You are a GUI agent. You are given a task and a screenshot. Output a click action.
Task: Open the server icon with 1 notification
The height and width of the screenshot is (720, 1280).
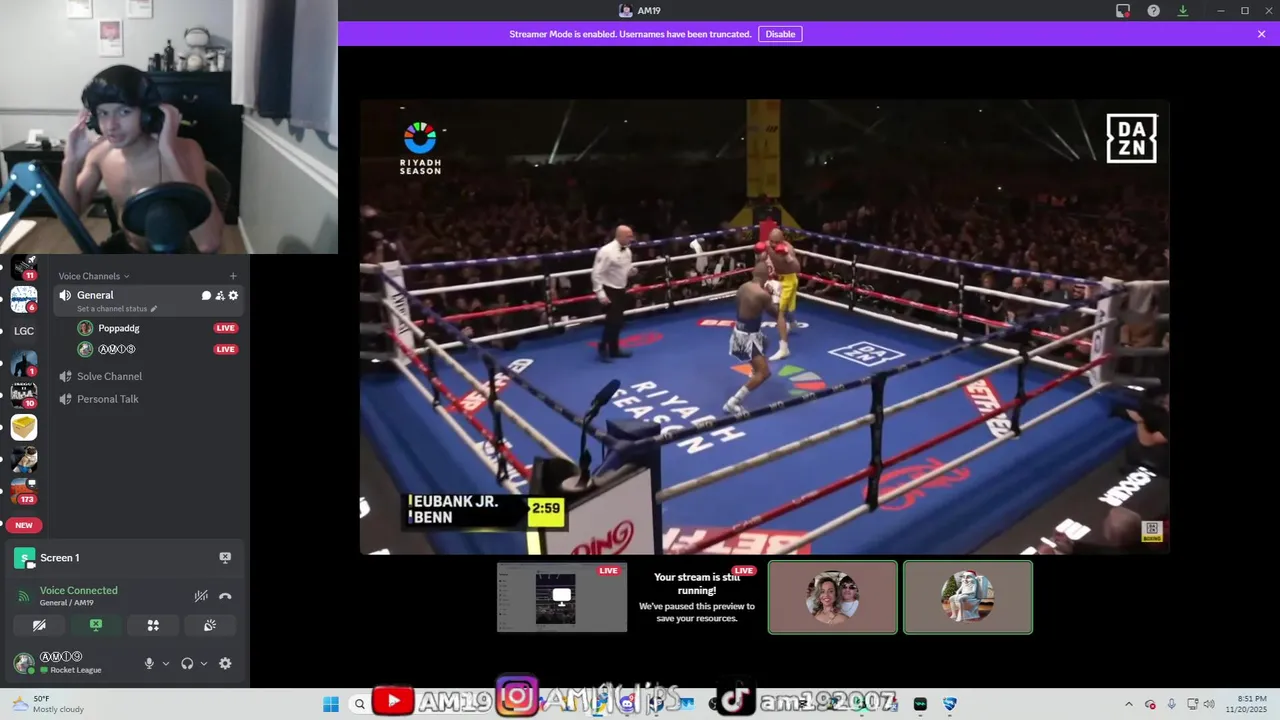(x=24, y=363)
